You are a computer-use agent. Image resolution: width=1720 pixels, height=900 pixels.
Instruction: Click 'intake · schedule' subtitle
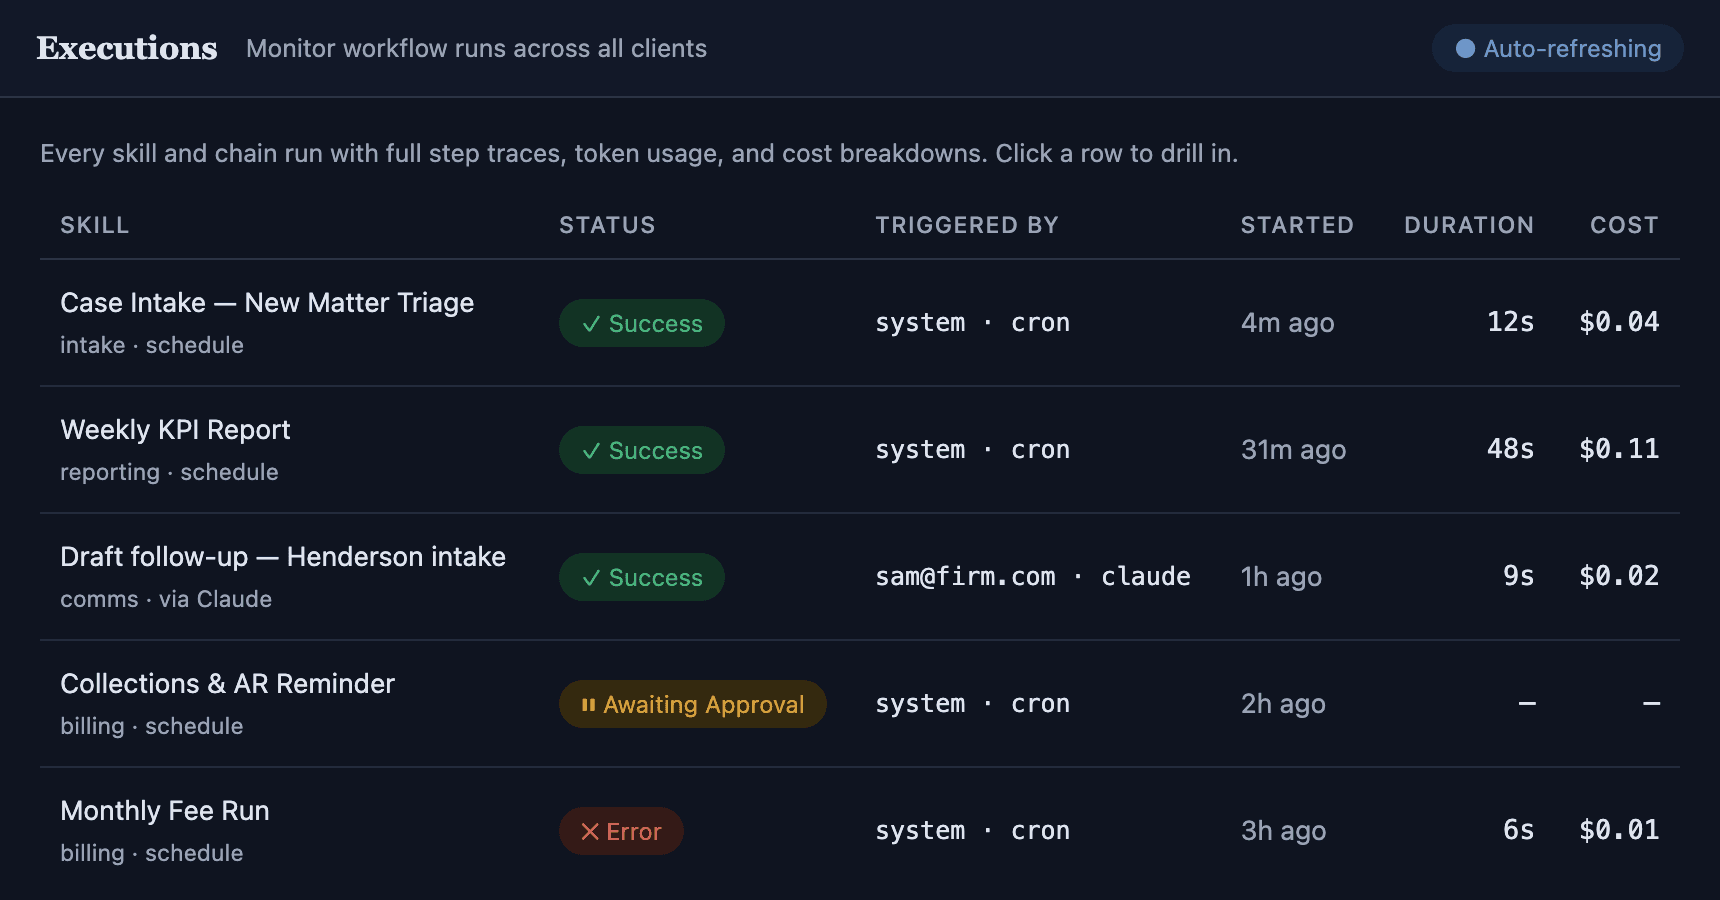click(152, 345)
